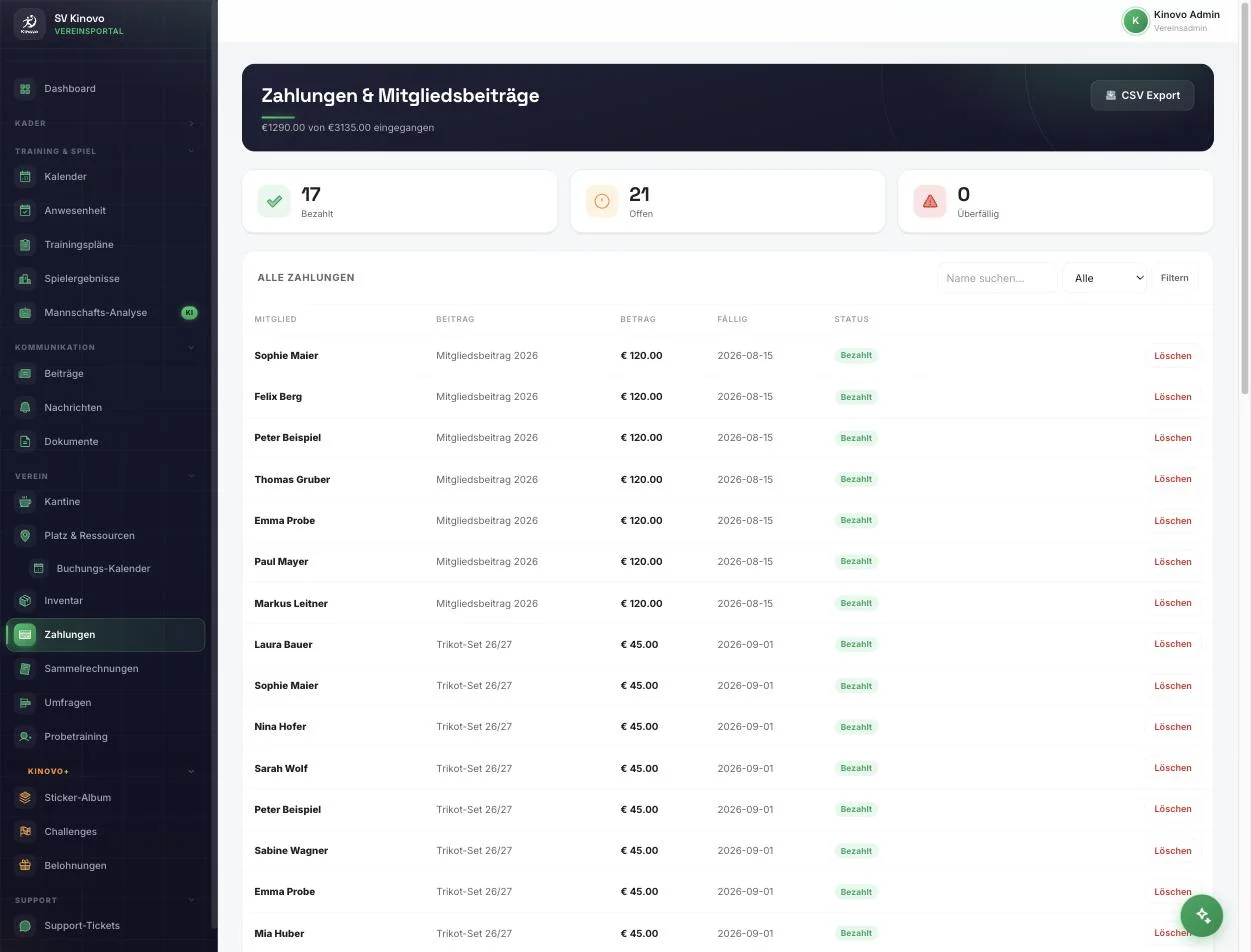Click the Kinovo Admin user name
This screenshot has width=1251, height=952.
[1186, 15]
